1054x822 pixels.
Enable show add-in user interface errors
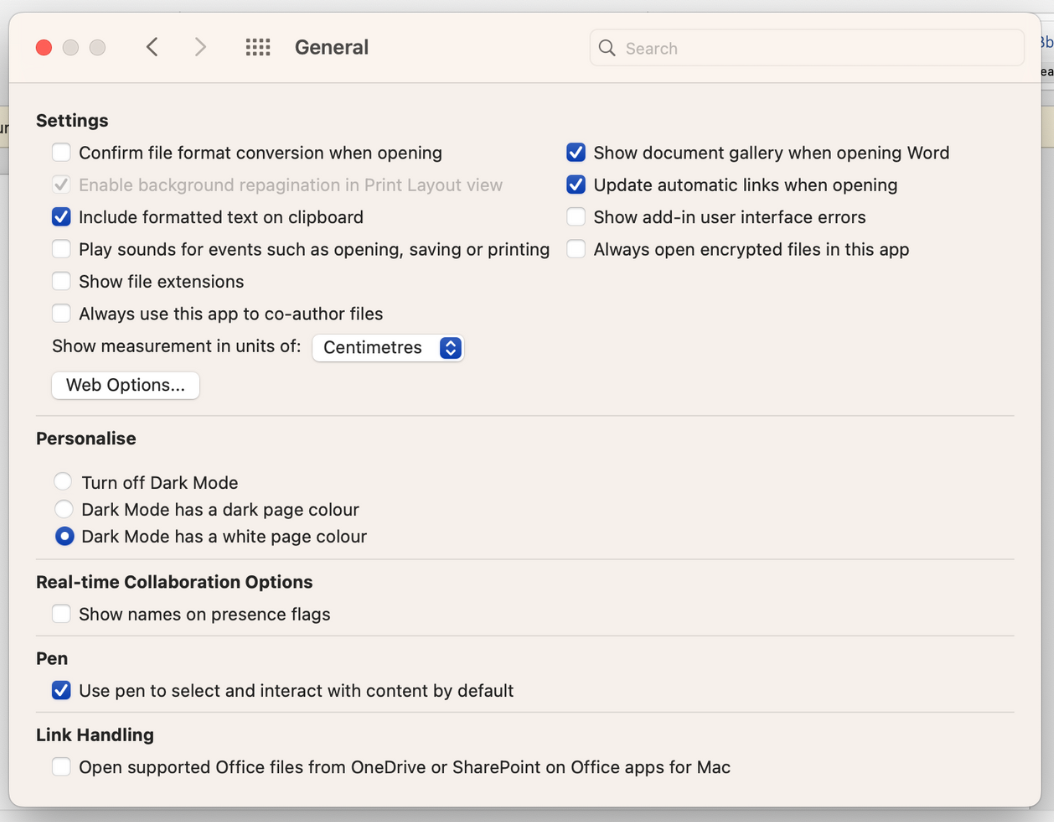(576, 217)
